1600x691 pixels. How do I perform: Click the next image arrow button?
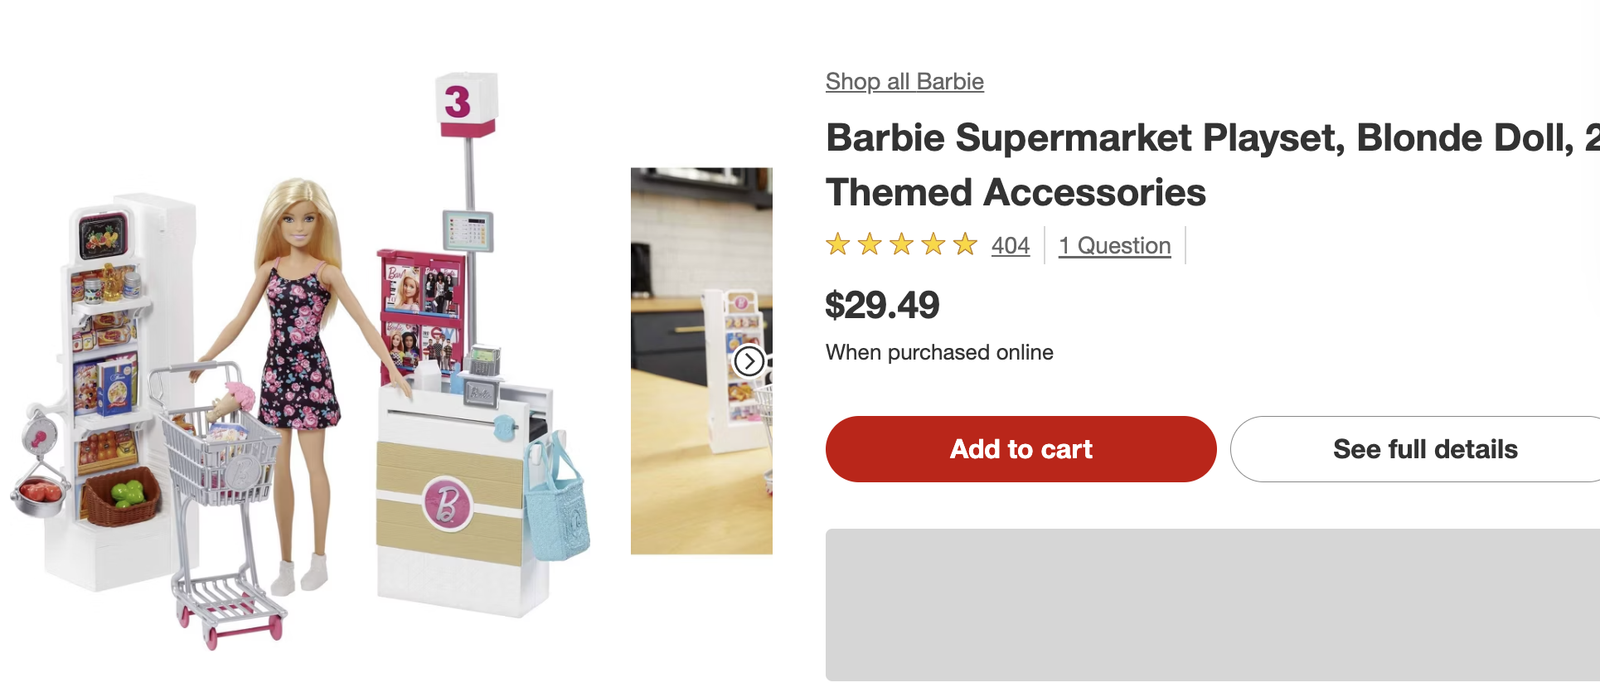tap(749, 361)
